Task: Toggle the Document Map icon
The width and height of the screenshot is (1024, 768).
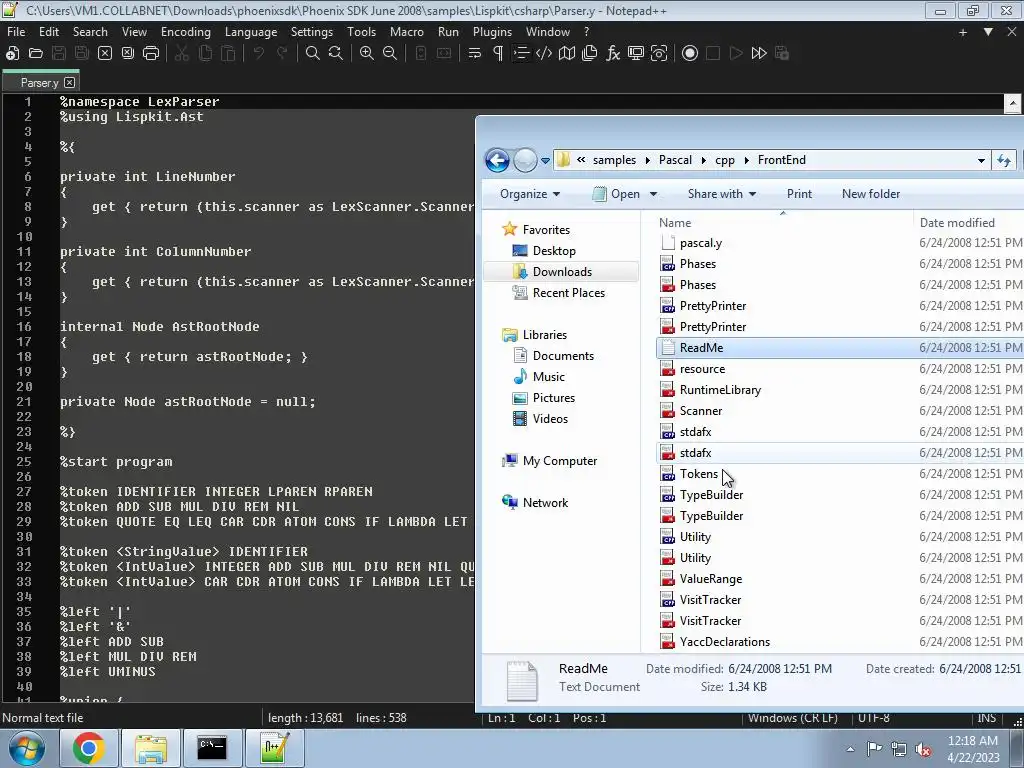Action: [567, 54]
